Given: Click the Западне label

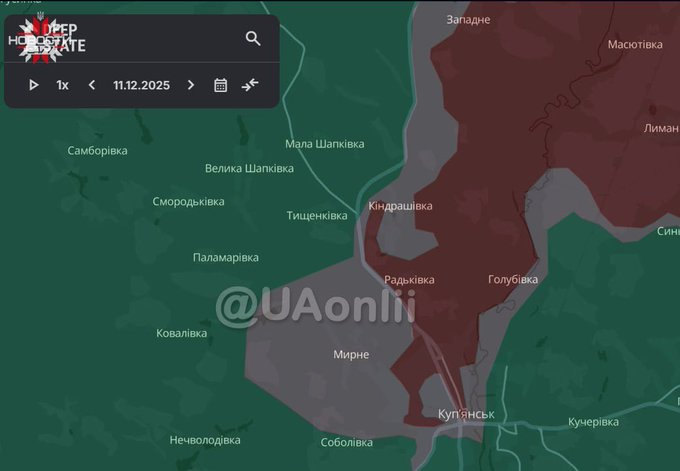Looking at the screenshot, I should [x=468, y=20].
